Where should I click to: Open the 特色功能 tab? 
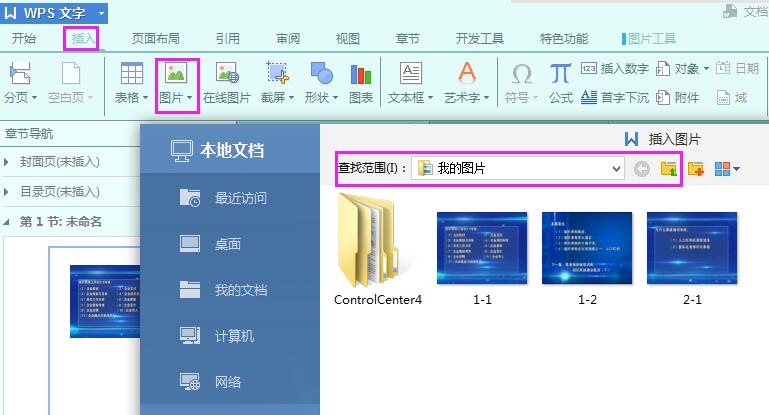(564, 39)
